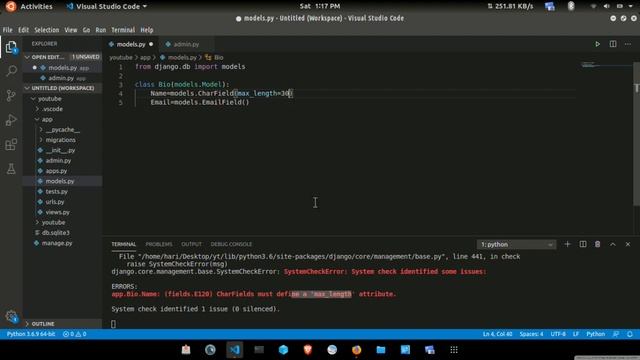This screenshot has width=640, height=360.
Task: Open the Source Control view
Action: [x=11, y=96]
